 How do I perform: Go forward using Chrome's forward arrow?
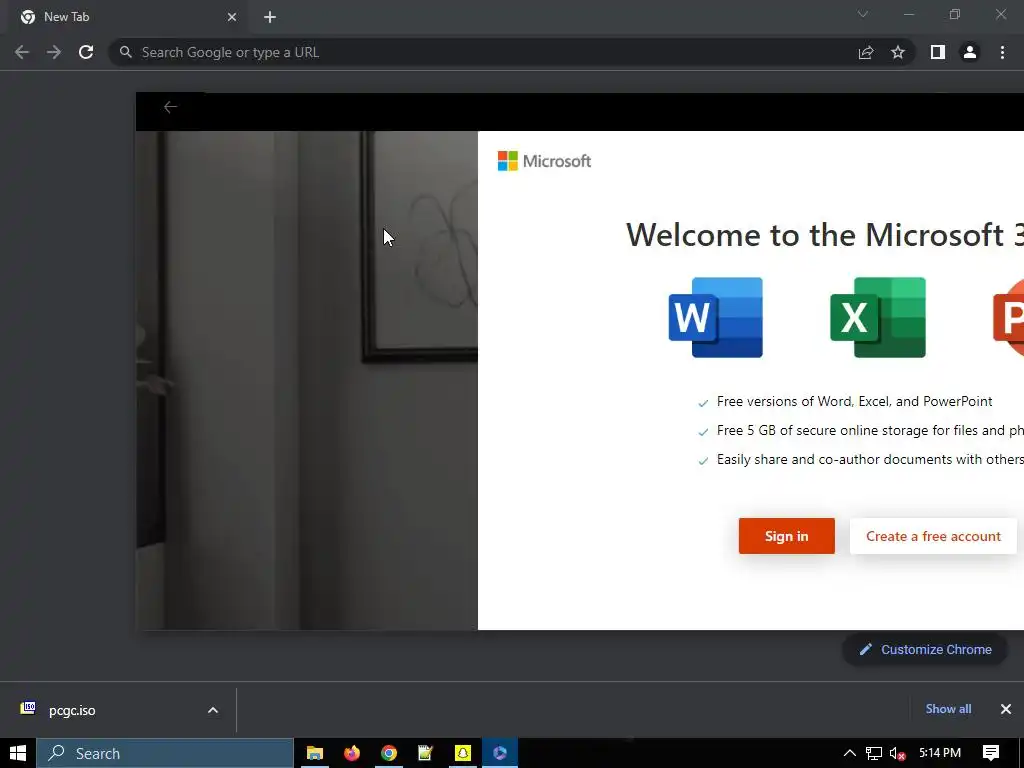54,52
